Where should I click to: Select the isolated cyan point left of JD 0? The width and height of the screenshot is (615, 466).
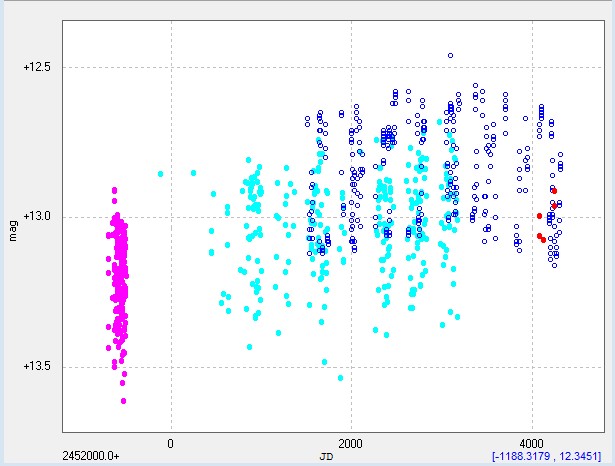(160, 174)
